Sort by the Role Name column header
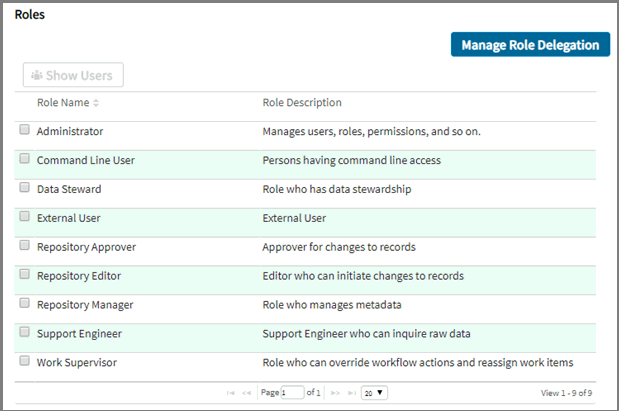 click(62, 103)
